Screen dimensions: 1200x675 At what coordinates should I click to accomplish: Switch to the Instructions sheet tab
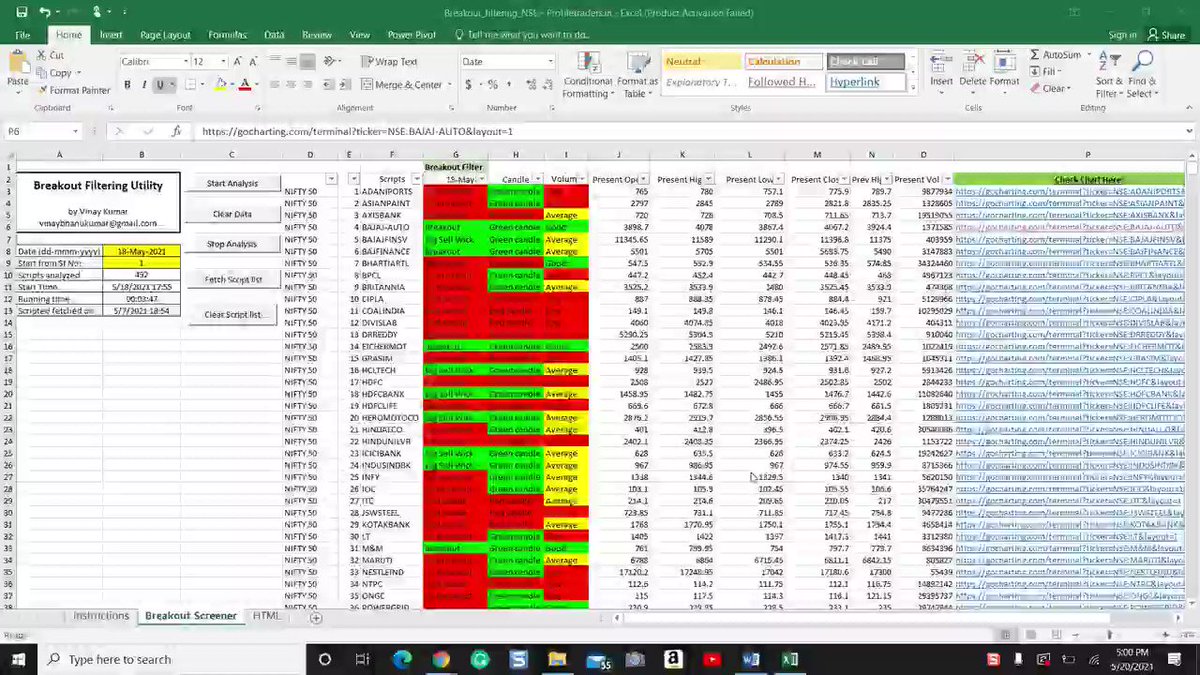click(x=101, y=616)
